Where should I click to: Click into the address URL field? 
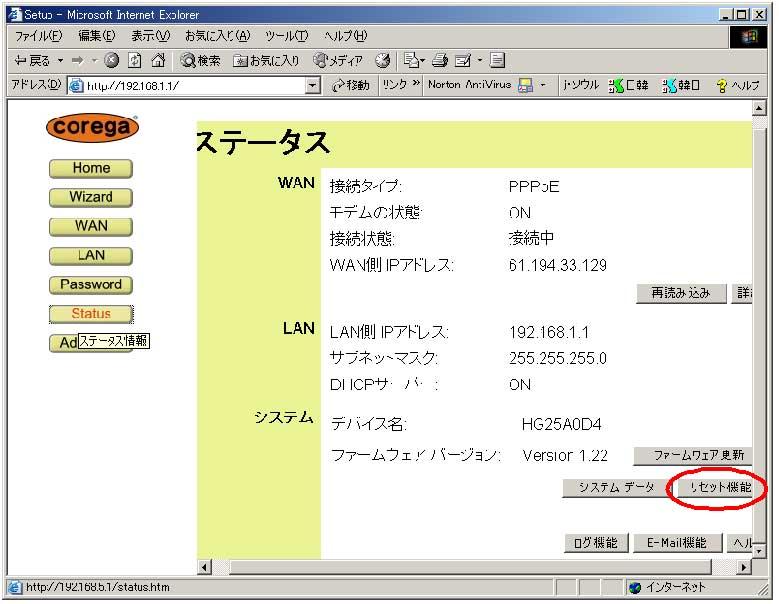pyautogui.click(x=190, y=86)
